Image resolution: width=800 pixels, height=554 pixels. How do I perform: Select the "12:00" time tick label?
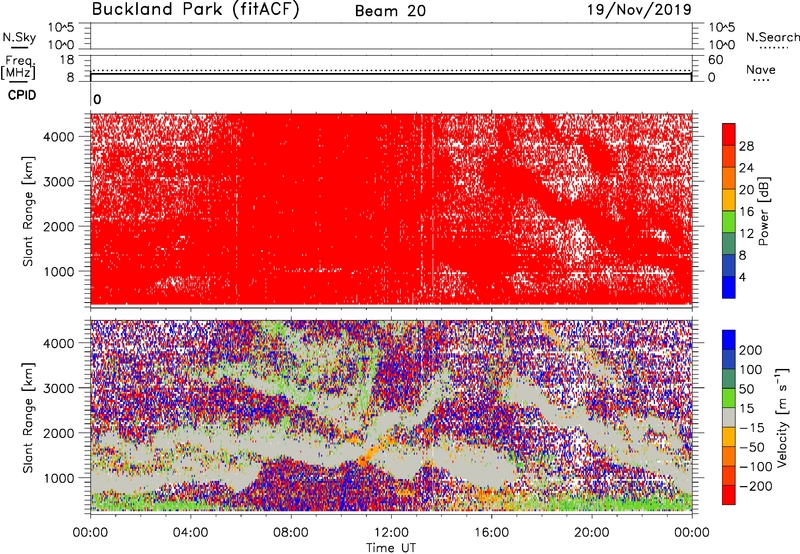click(x=391, y=533)
